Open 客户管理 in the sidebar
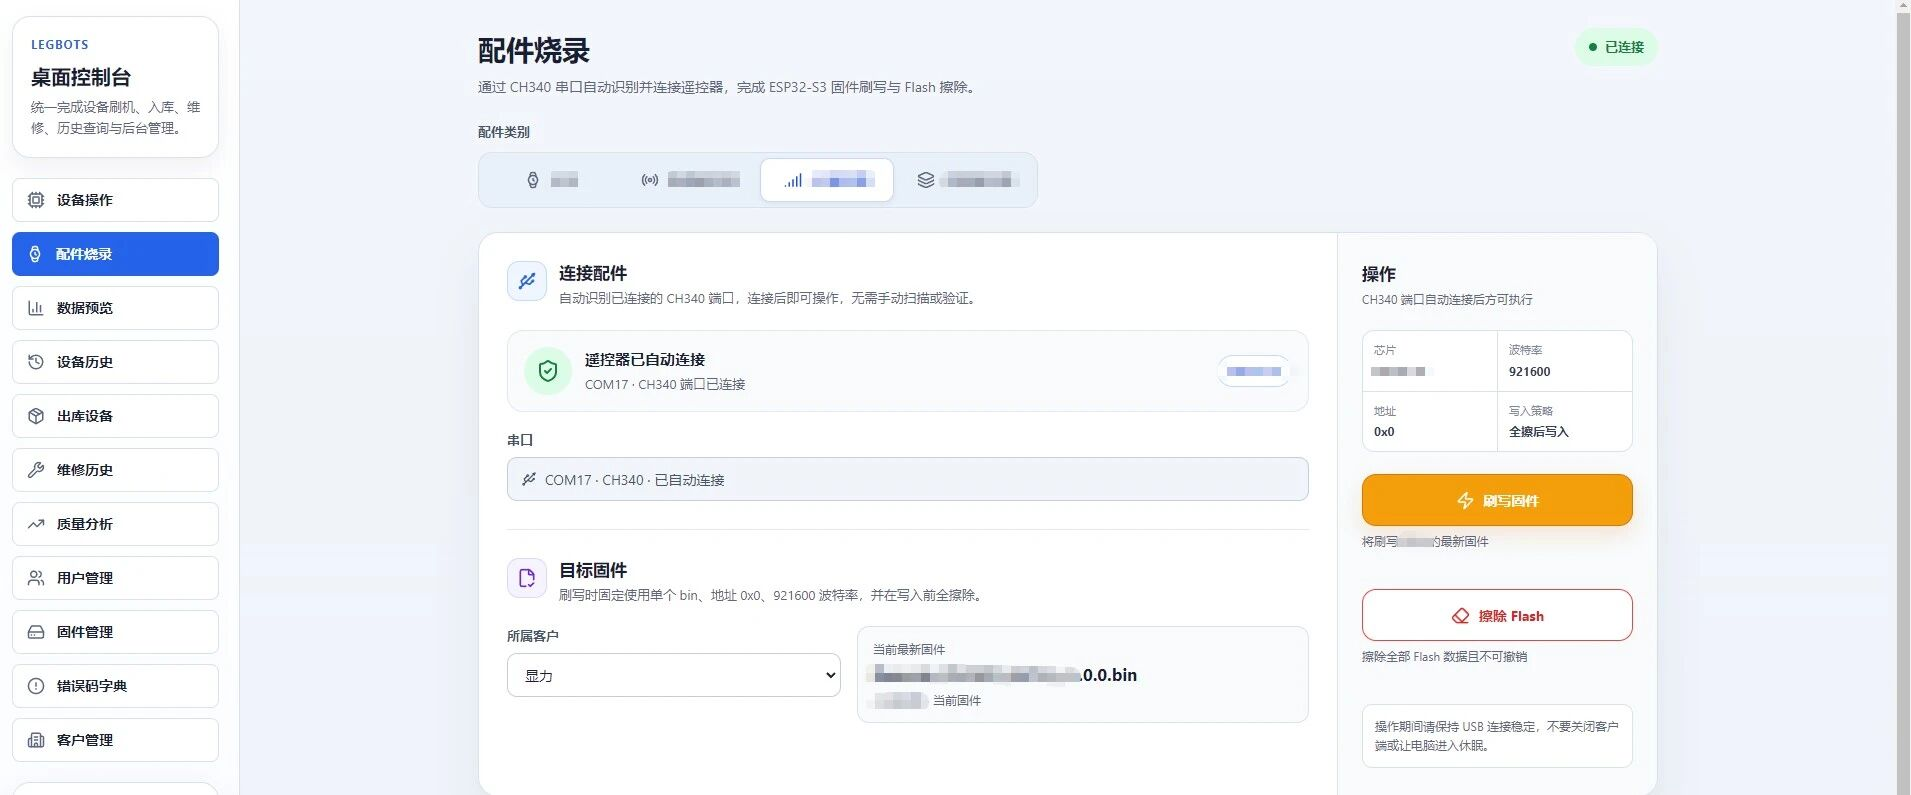This screenshot has width=1911, height=795. 115,740
